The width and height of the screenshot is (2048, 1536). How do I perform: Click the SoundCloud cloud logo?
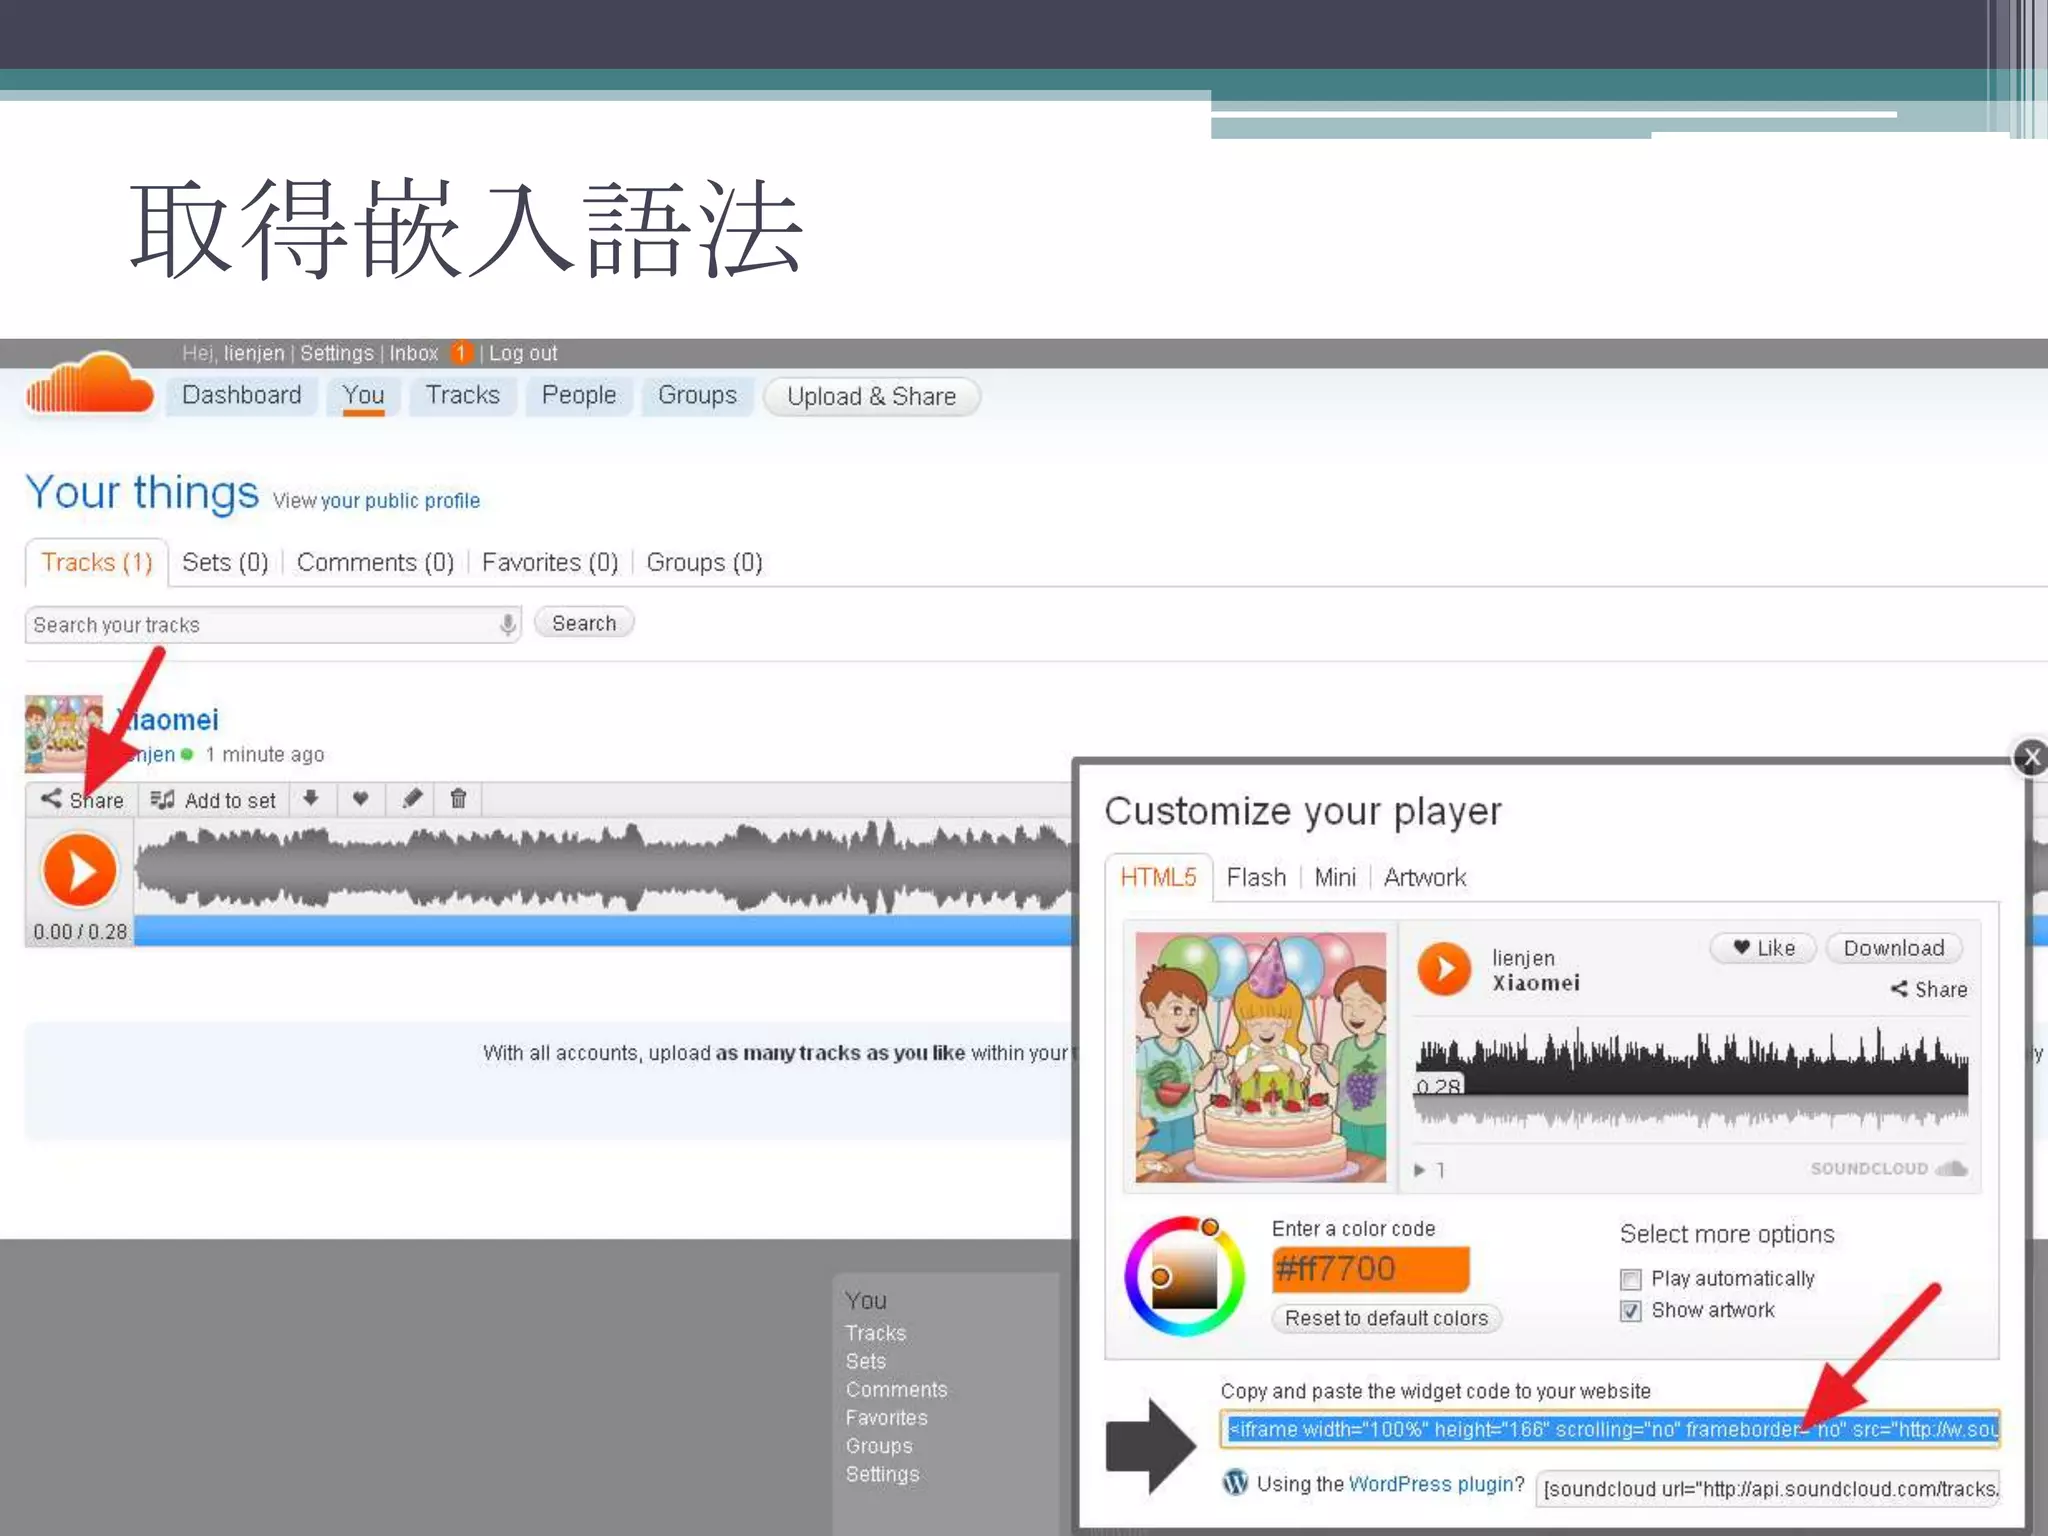[x=89, y=385]
